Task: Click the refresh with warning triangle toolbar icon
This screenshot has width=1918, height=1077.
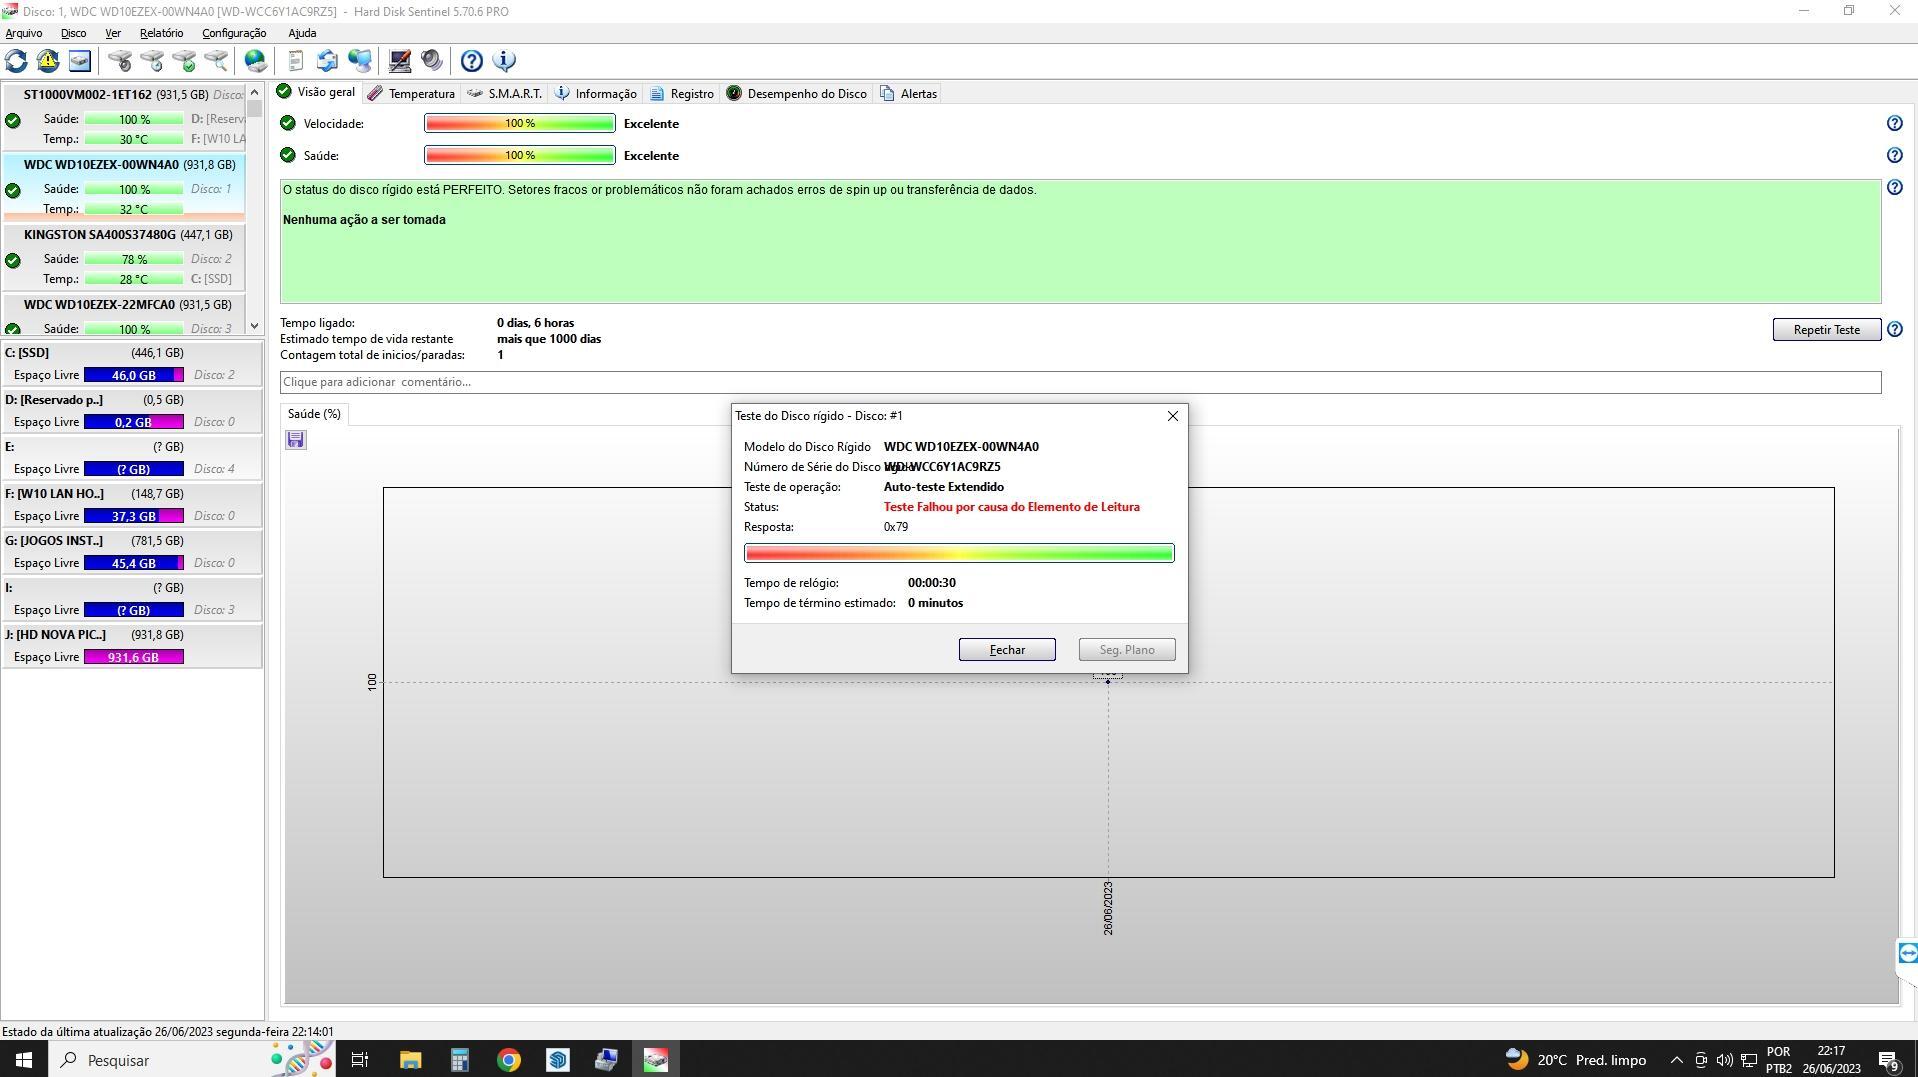Action: point(48,61)
